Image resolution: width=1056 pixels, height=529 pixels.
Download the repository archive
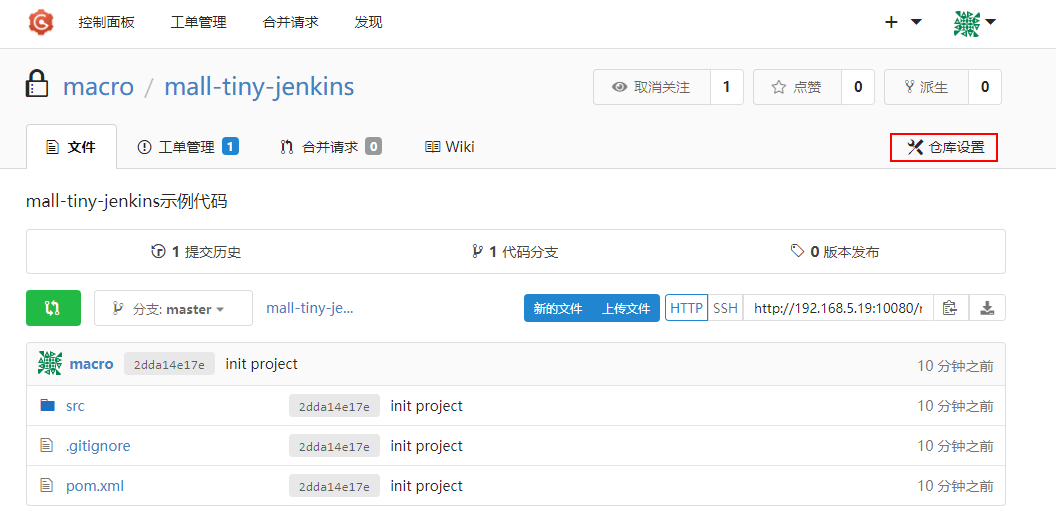point(987,308)
